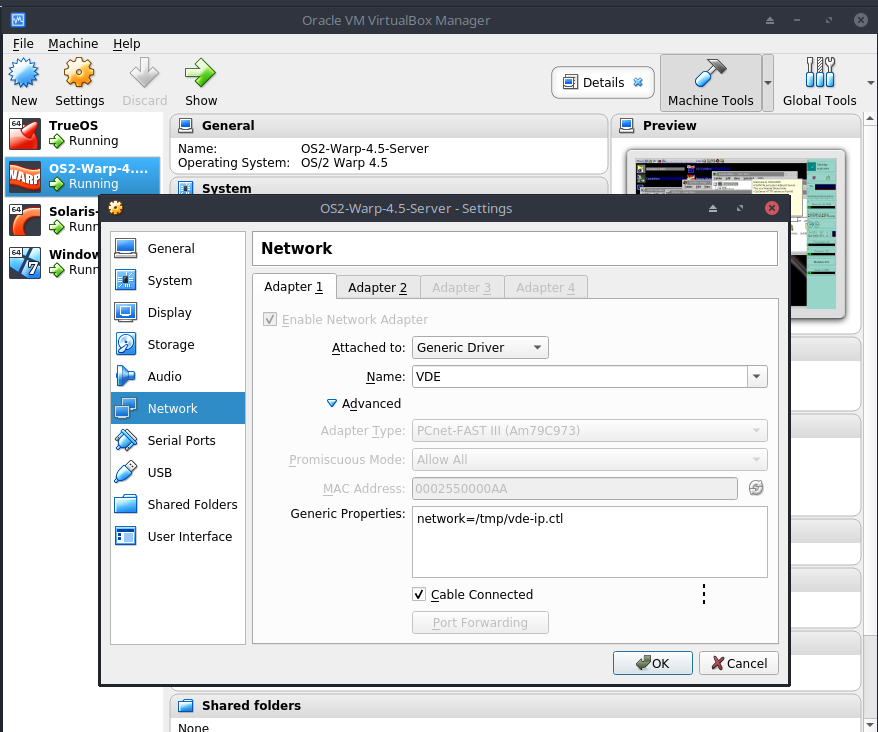
Task: Click the adapter Name VDE field
Action: [x=580, y=376]
